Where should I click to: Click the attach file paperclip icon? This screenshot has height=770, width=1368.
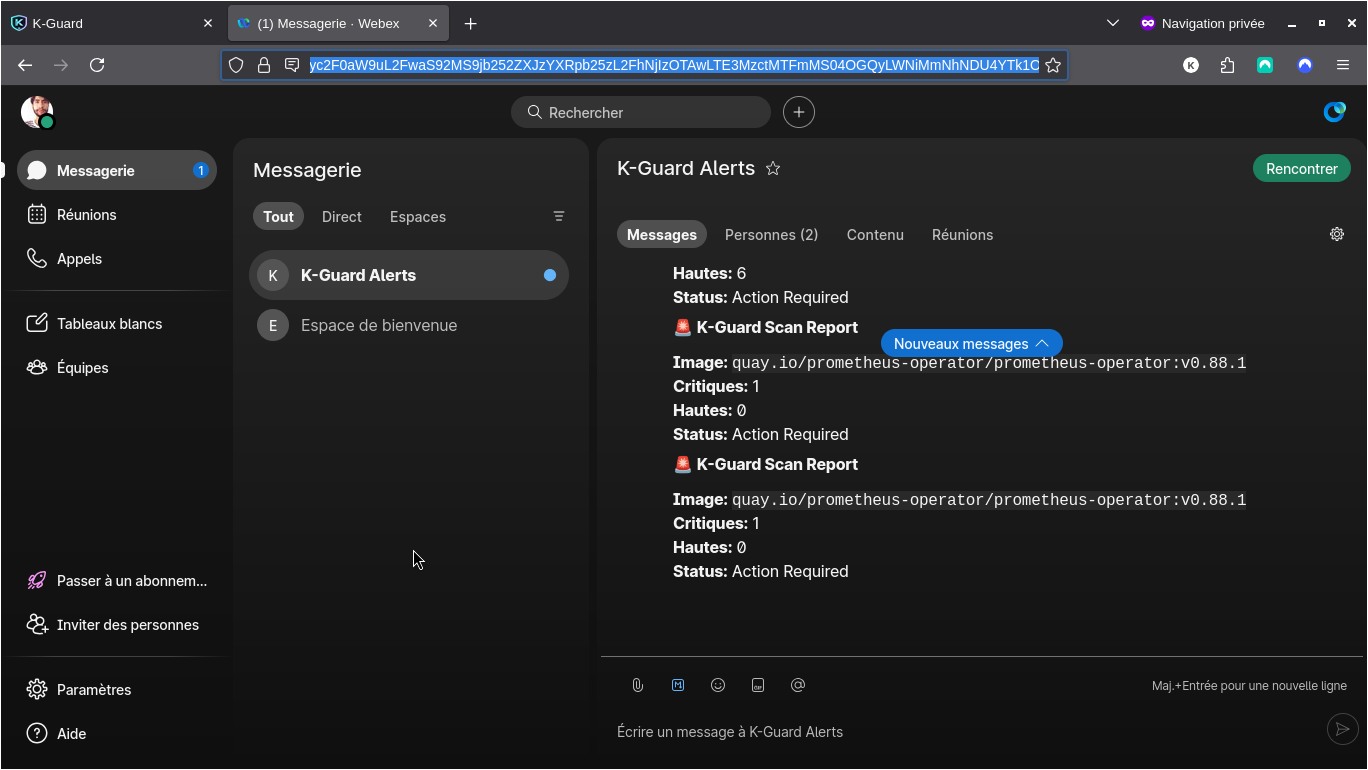[x=637, y=685]
